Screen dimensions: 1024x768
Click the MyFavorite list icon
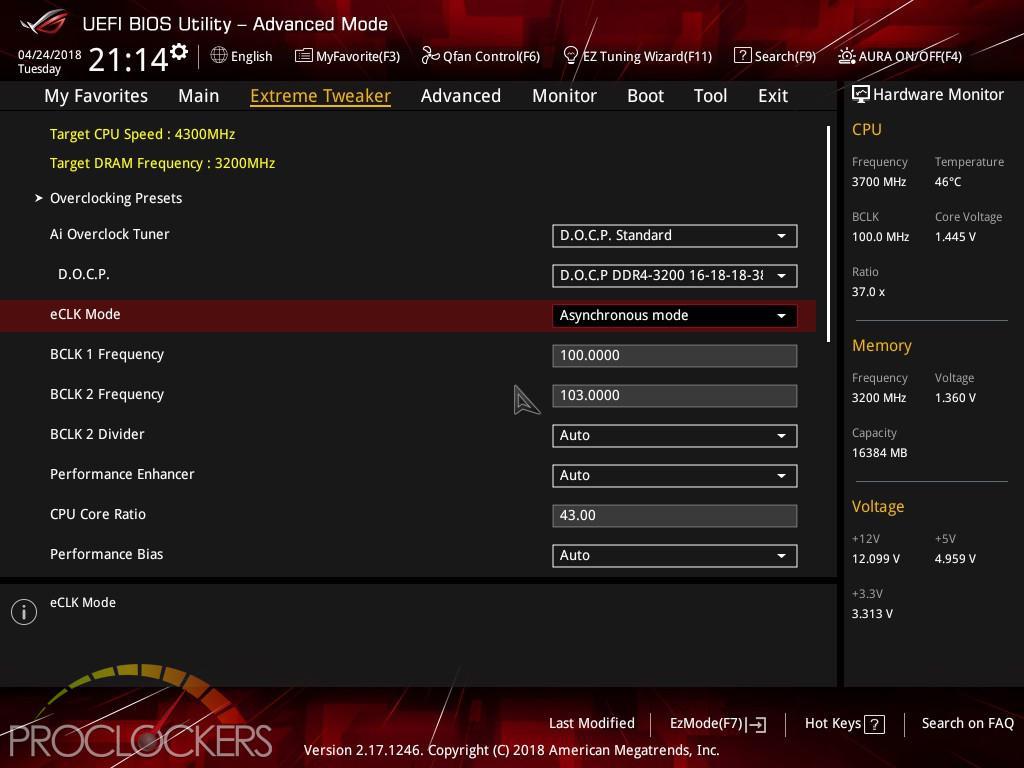(x=303, y=56)
